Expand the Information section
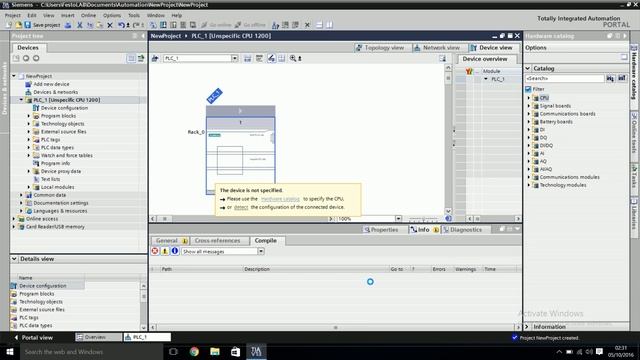 tap(527, 327)
